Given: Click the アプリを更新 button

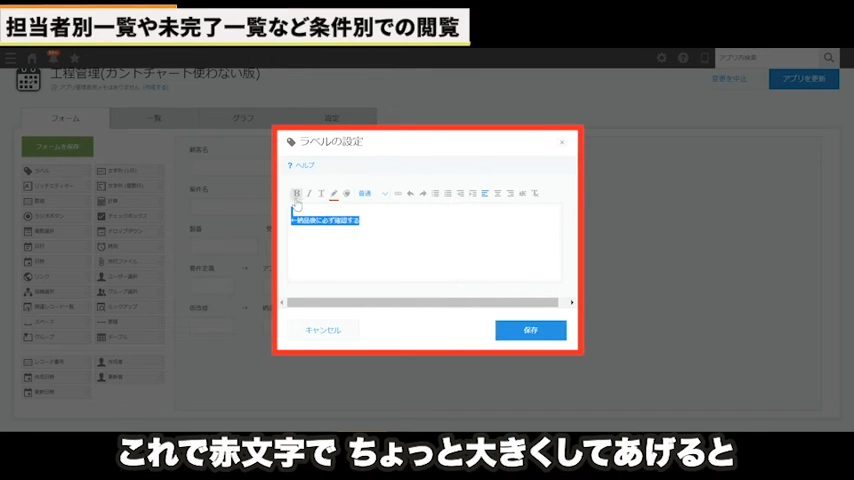Looking at the screenshot, I should (804, 79).
